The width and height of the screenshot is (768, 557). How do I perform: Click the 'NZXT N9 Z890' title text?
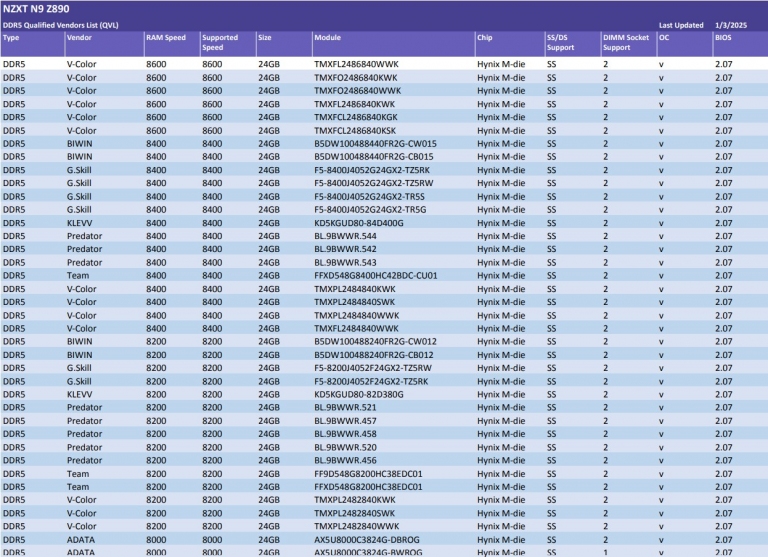[36, 9]
